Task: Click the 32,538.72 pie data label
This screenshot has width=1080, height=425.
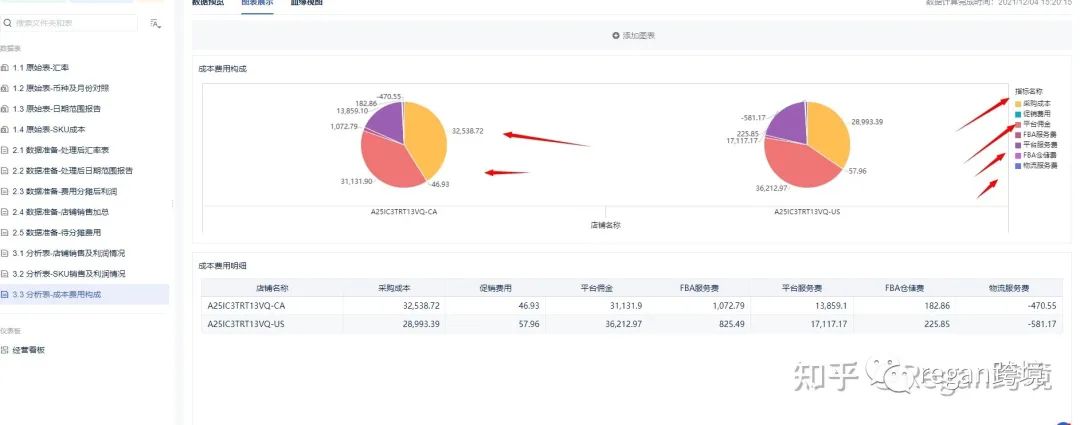Action: (x=468, y=131)
